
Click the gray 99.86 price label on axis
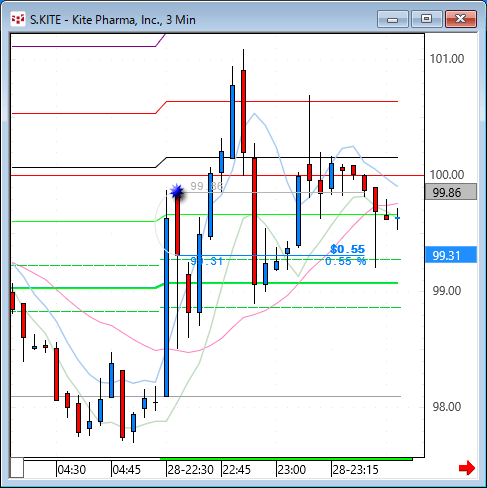coord(451,192)
